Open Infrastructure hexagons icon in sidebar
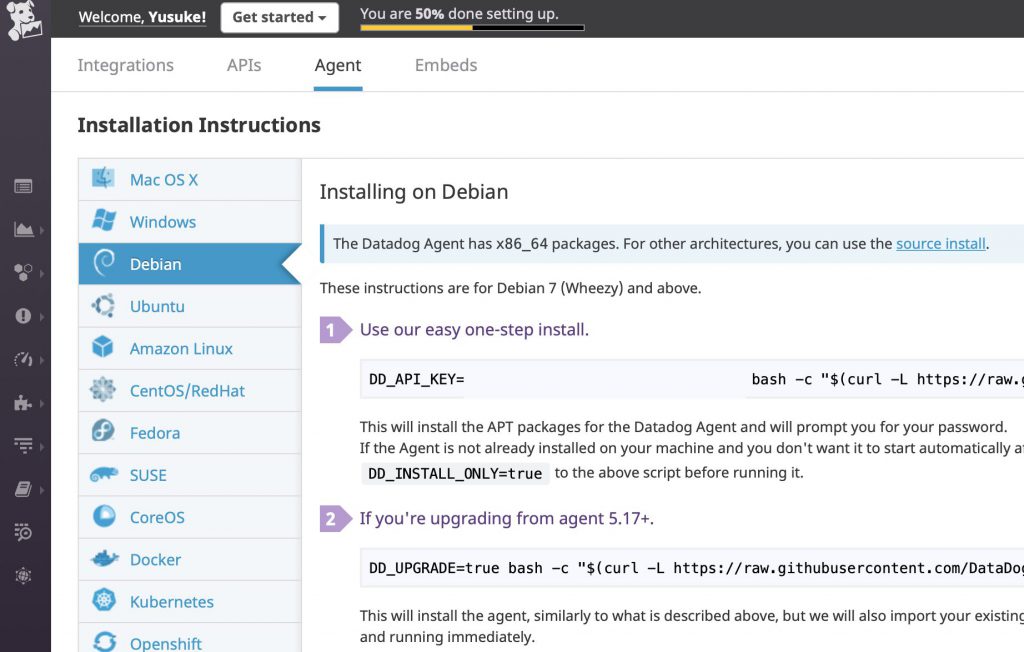This screenshot has width=1024, height=652. point(23,272)
